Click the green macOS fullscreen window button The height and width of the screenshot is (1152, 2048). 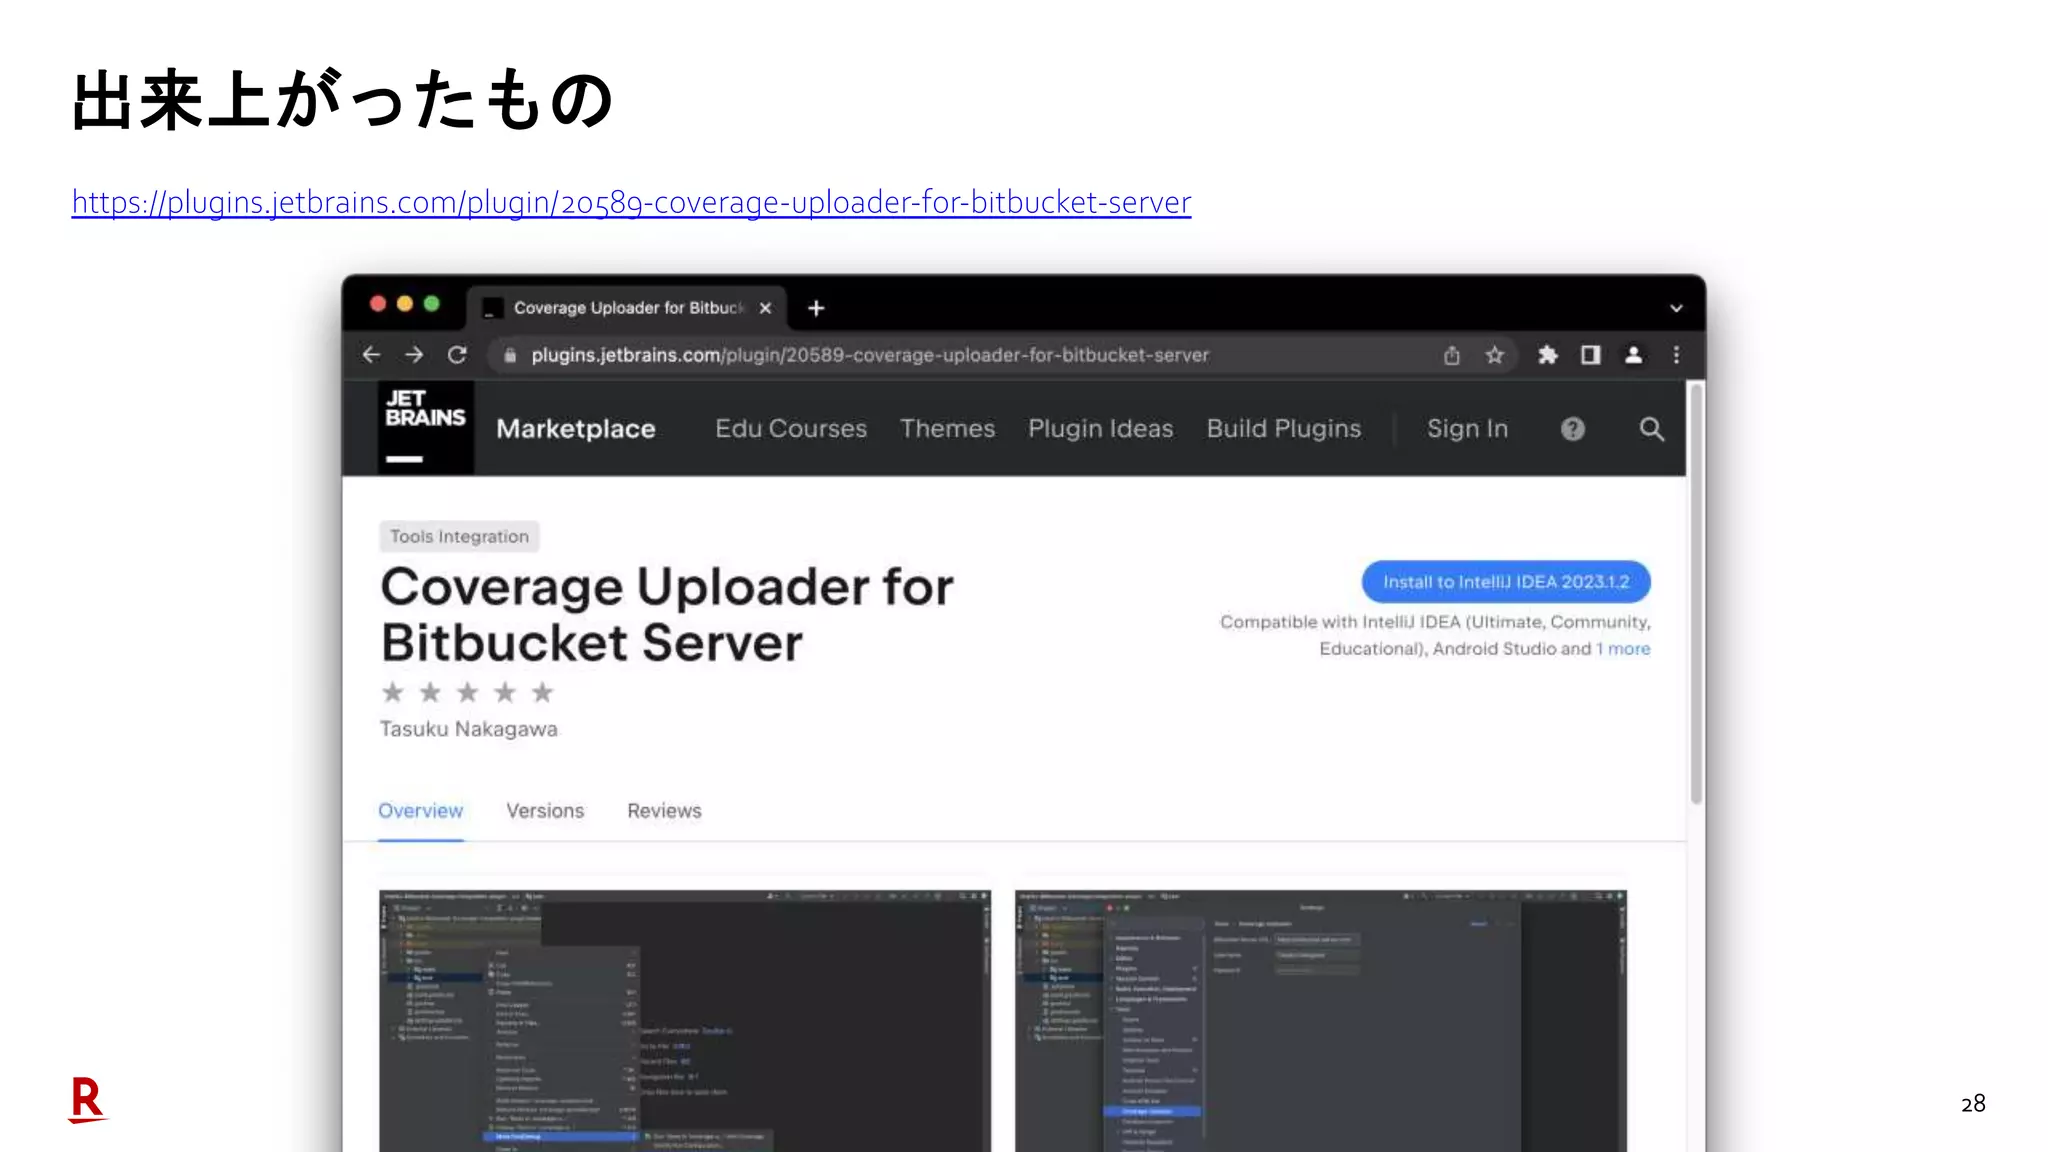(x=432, y=304)
